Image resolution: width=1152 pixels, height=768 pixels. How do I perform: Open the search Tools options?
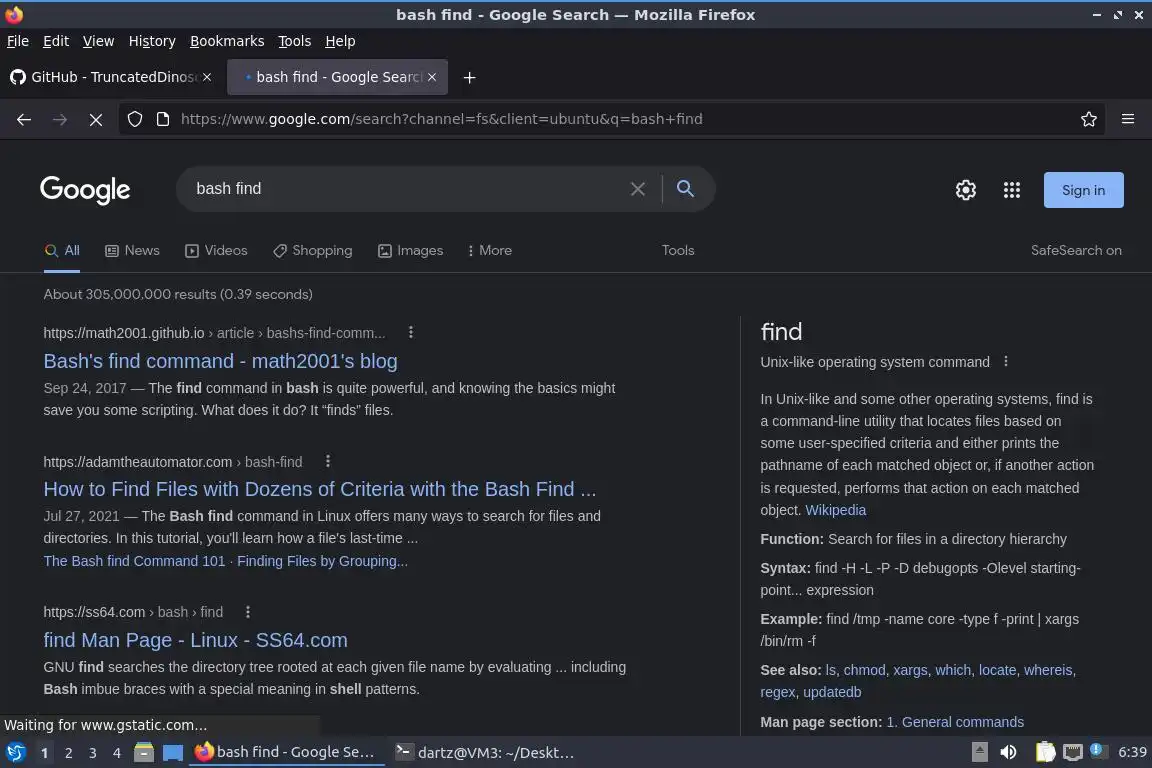[677, 251]
